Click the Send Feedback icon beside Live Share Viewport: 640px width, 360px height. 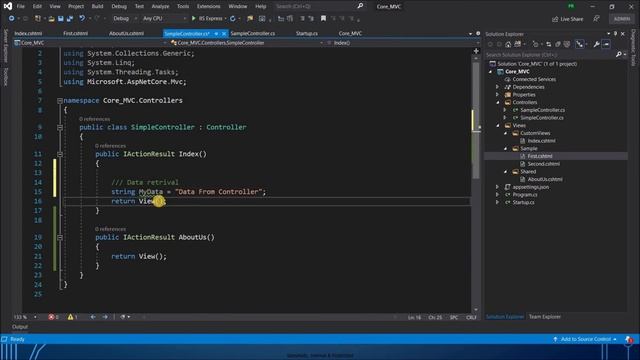click(x=596, y=19)
